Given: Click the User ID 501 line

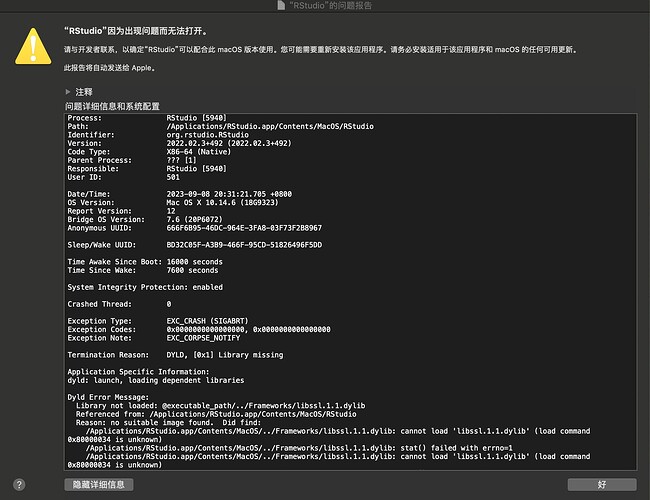Looking at the screenshot, I should click(124, 177).
